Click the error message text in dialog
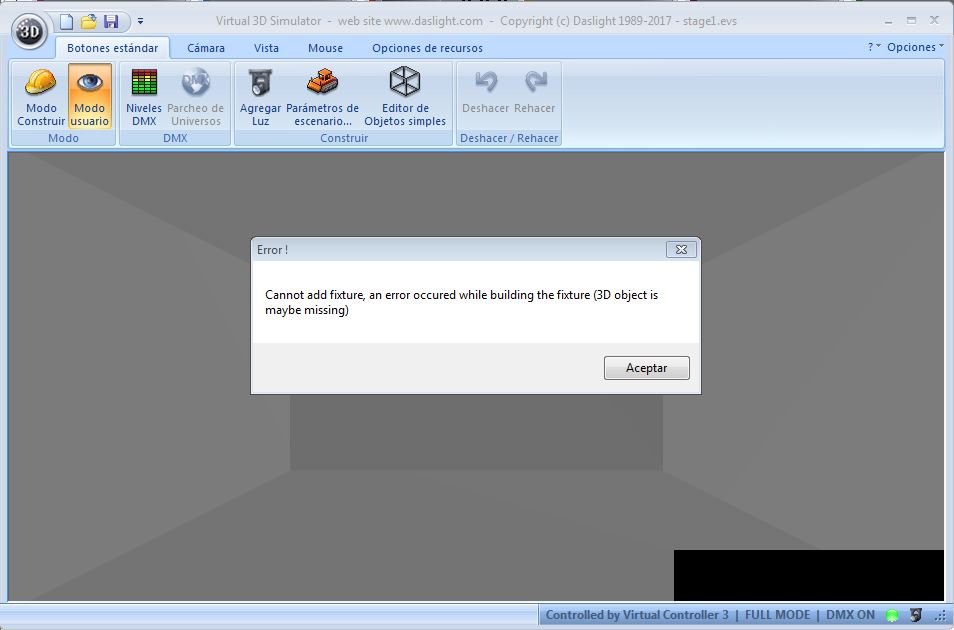954x630 pixels. pyautogui.click(x=461, y=303)
